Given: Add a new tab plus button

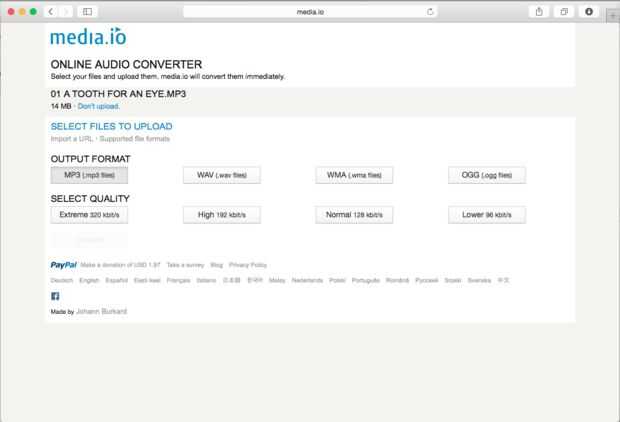Looking at the screenshot, I should tap(613, 16).
